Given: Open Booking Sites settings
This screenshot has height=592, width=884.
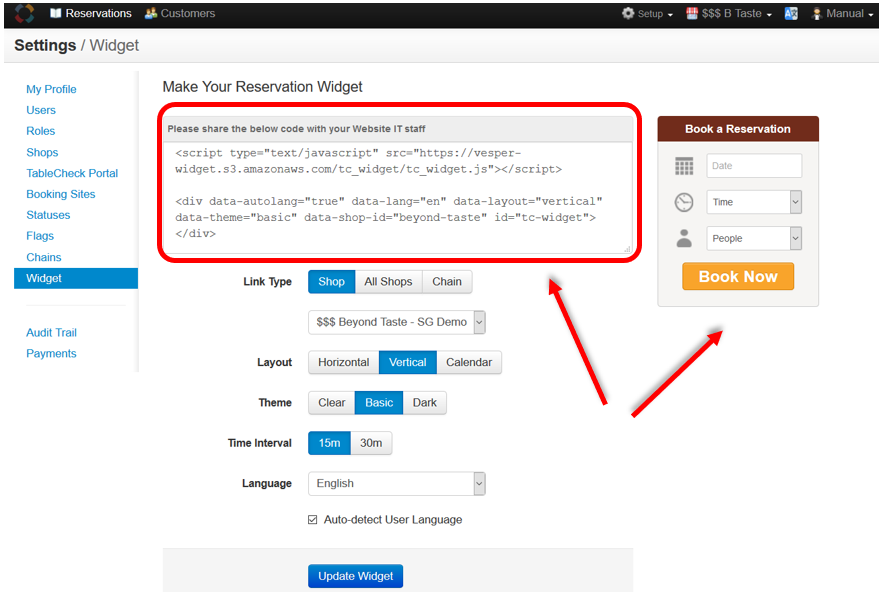Looking at the screenshot, I should tap(61, 194).
